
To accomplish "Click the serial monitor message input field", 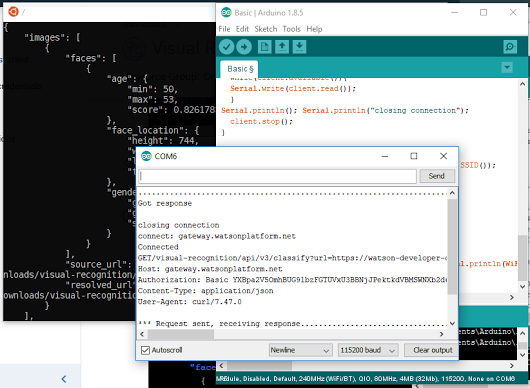I will pos(278,176).
